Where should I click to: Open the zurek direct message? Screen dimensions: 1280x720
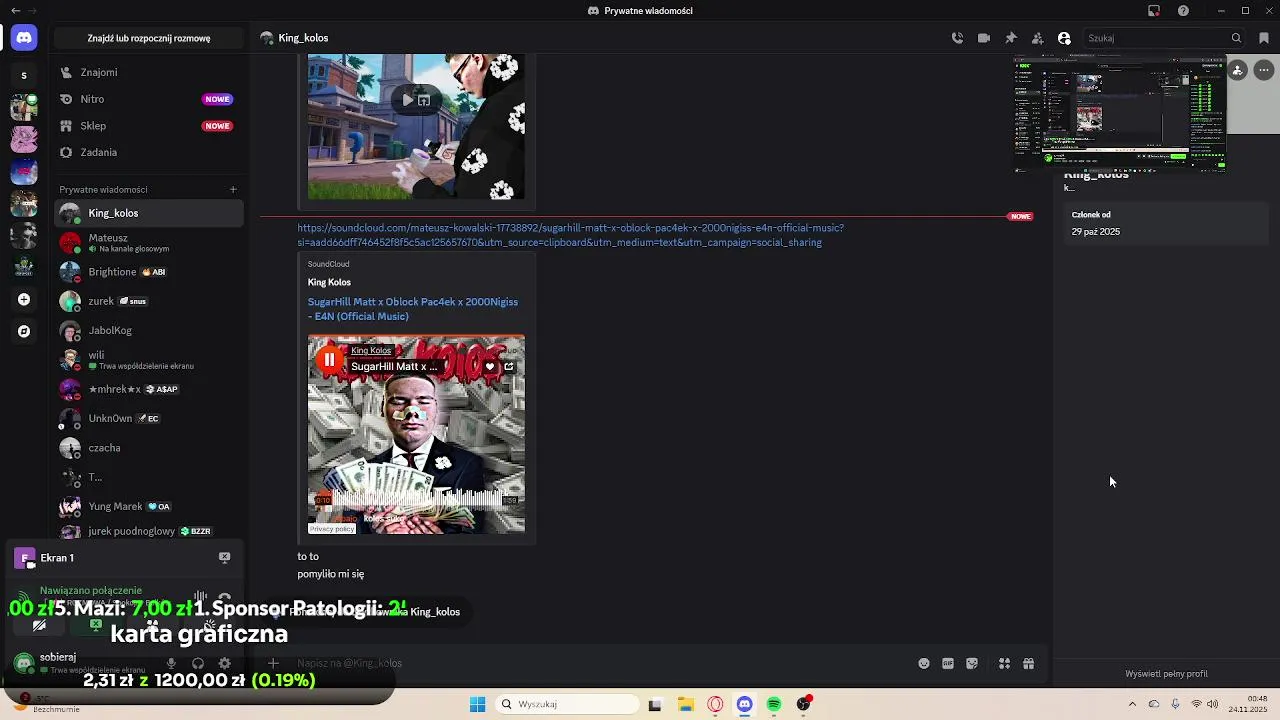[149, 301]
